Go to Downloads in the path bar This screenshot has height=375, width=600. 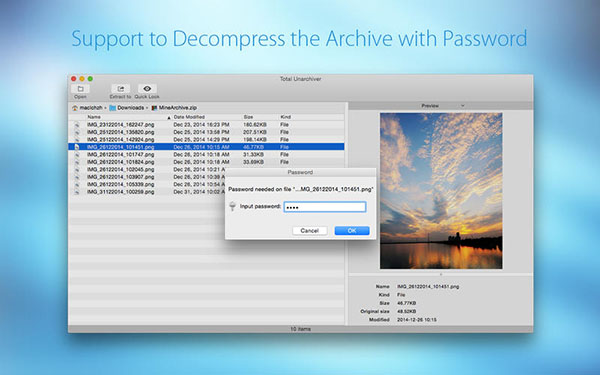click(130, 108)
